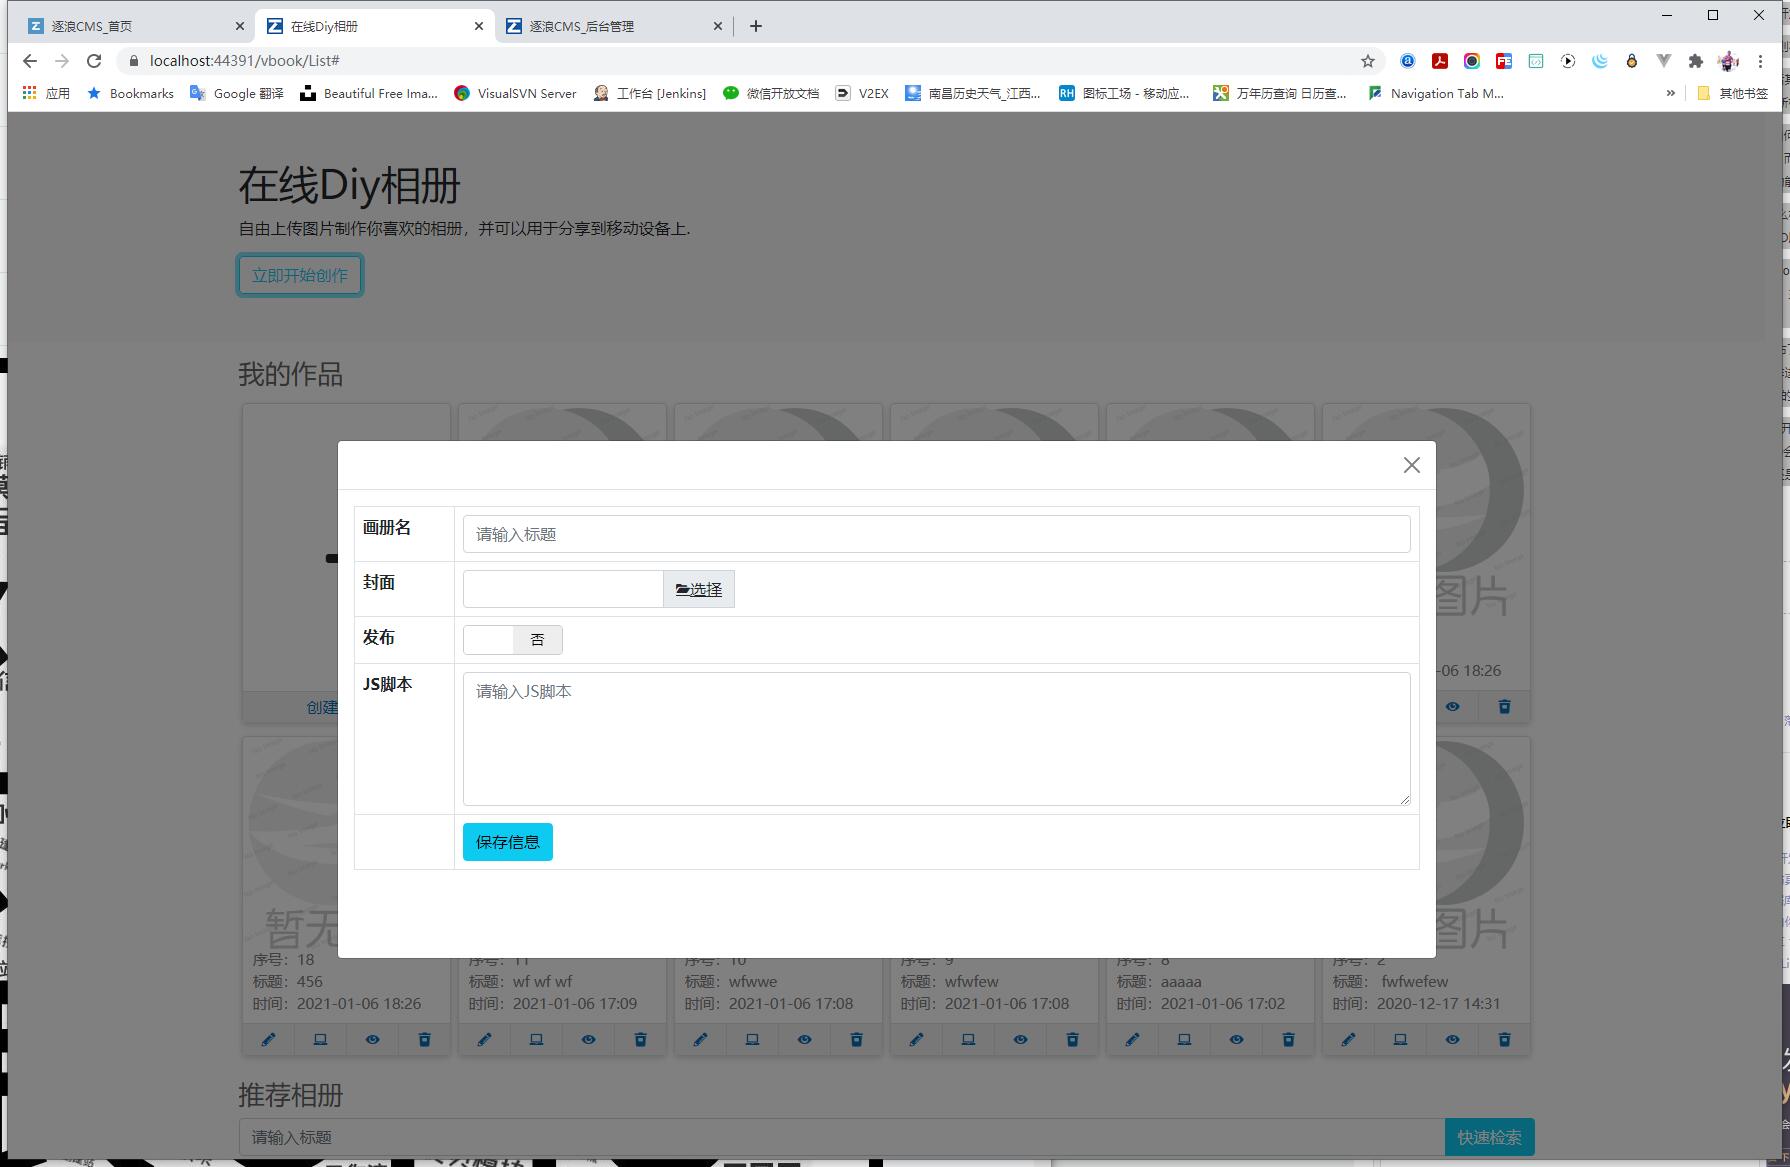The height and width of the screenshot is (1167, 1790).
Task: Open screen view for album "fwfwefew"
Action: pos(1400,1039)
